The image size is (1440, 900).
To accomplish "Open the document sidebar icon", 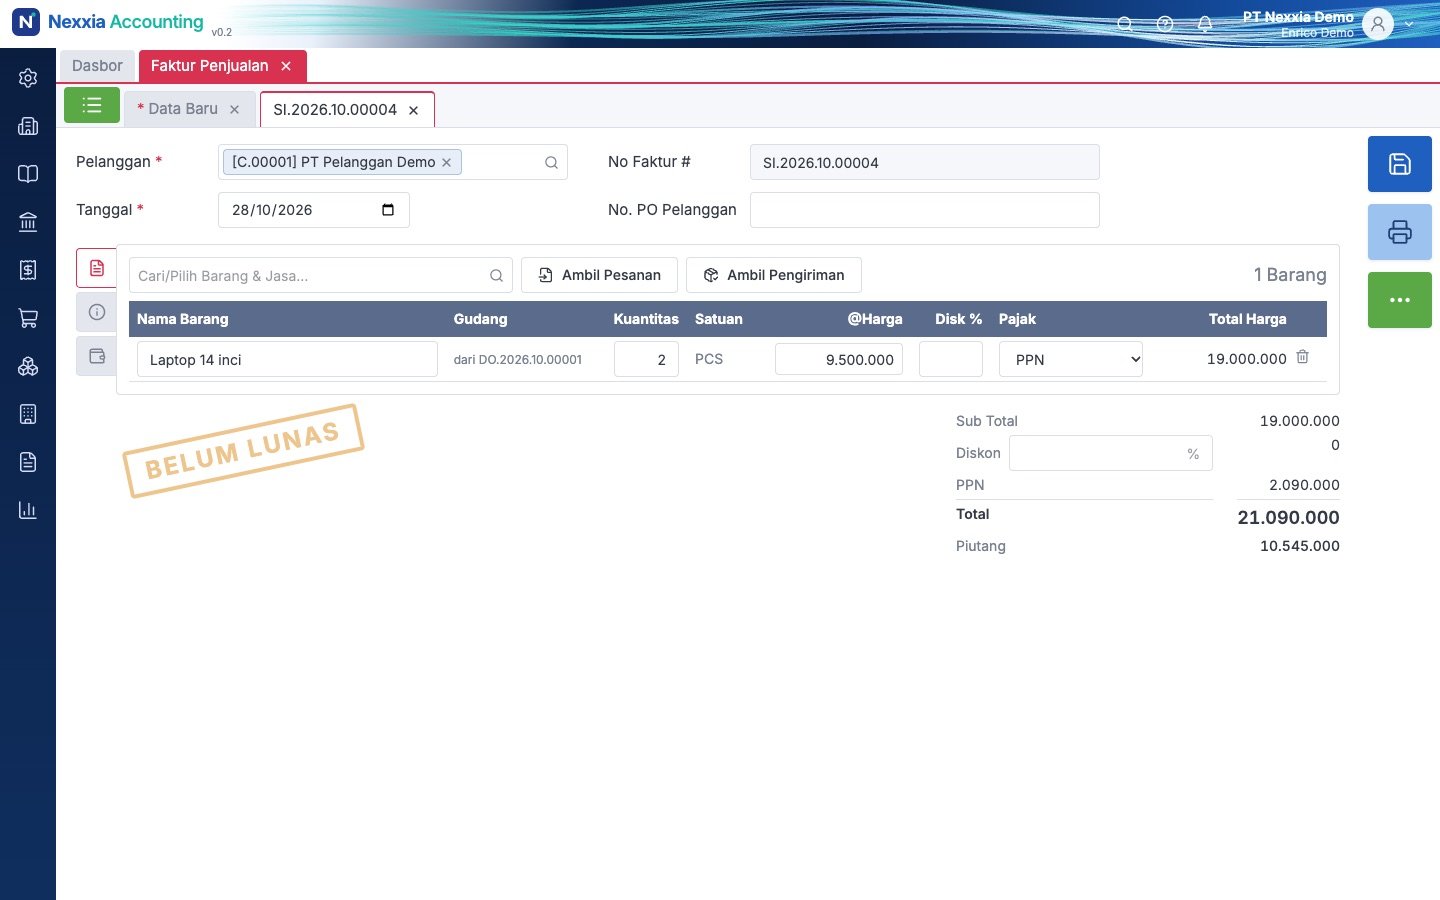I will coord(28,462).
